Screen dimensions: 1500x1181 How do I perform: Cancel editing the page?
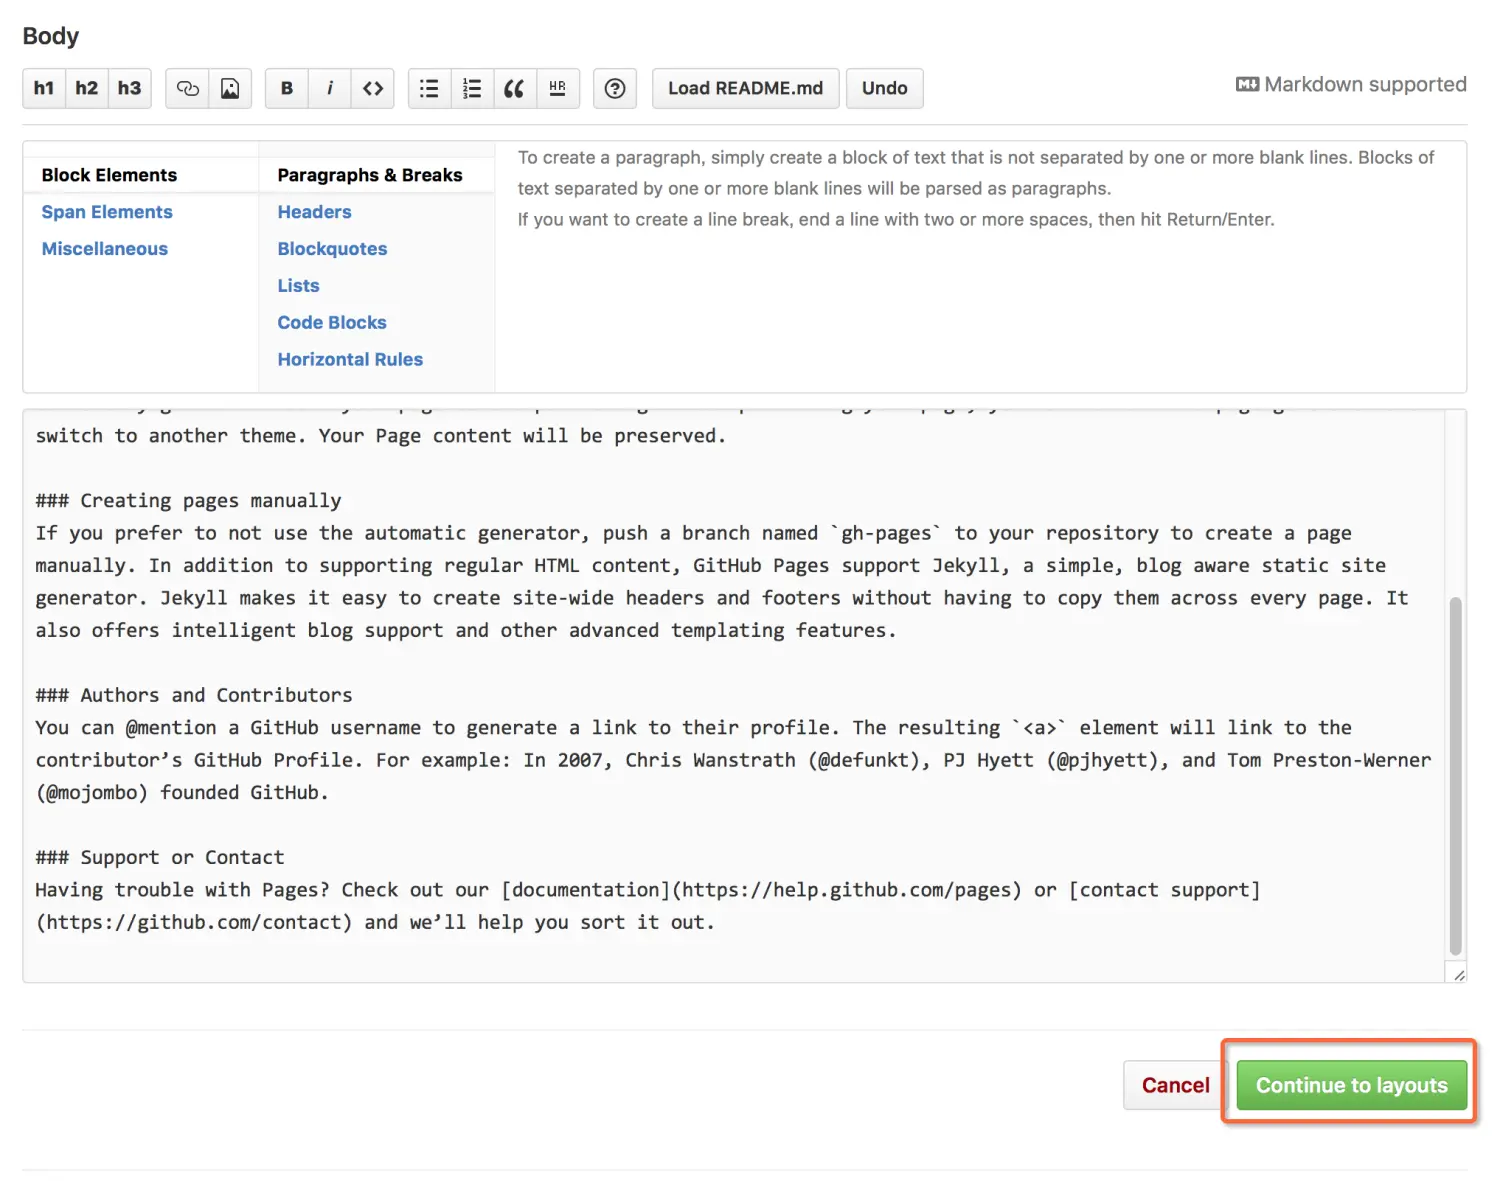1176,1085
